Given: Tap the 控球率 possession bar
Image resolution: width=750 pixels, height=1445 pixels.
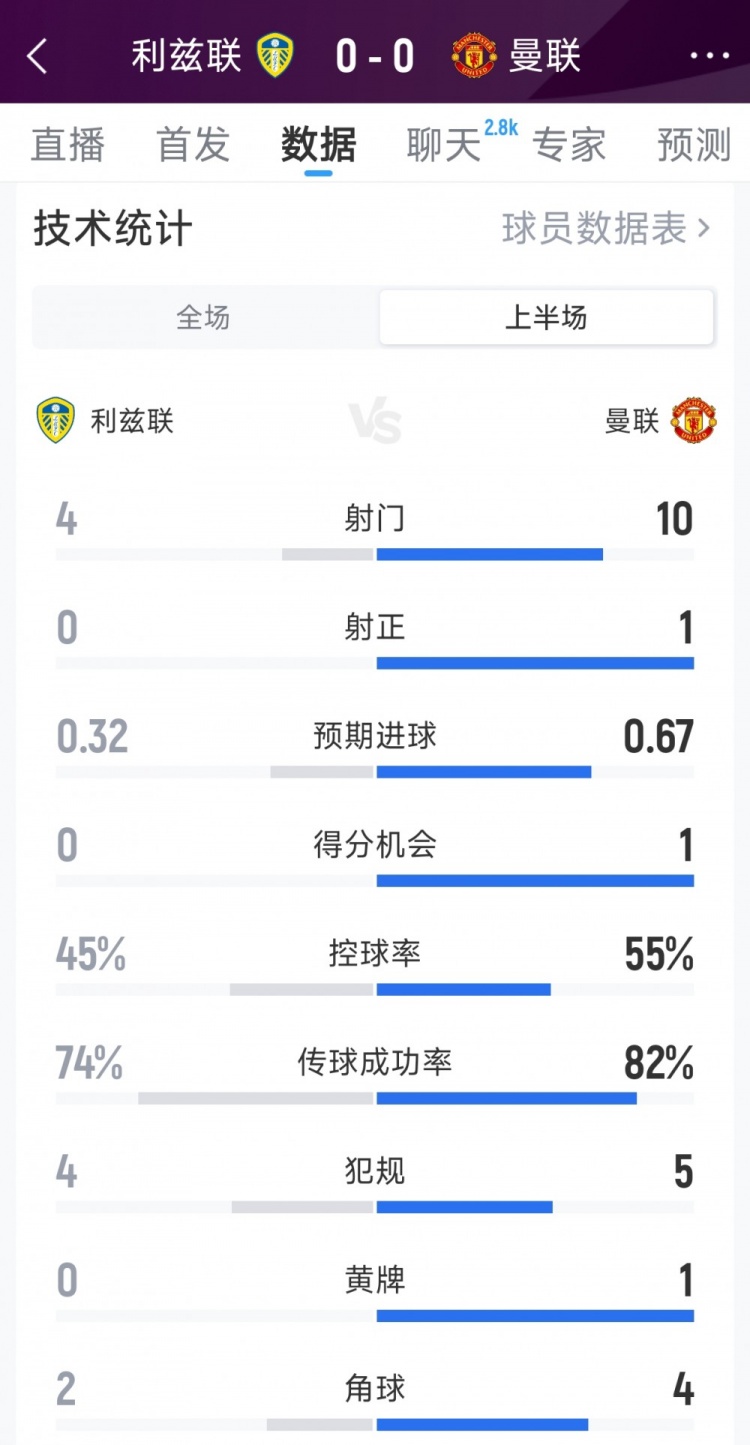Looking at the screenshot, I should (x=375, y=989).
